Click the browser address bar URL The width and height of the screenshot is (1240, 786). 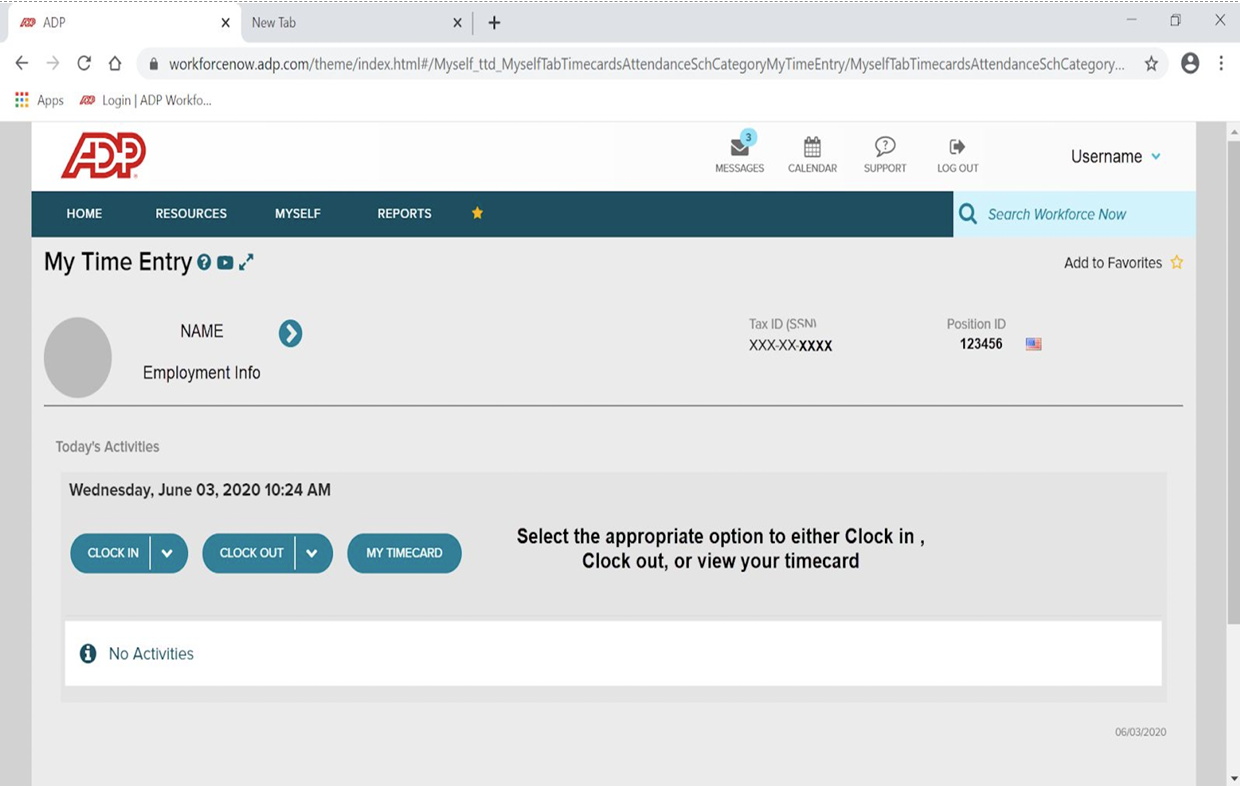point(646,64)
